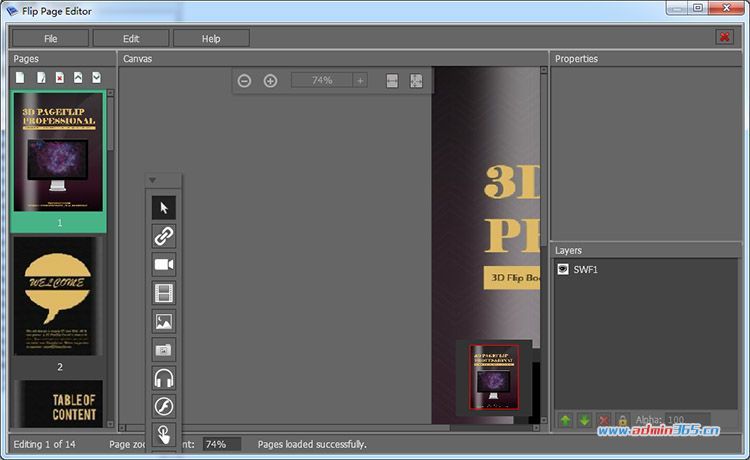Collapse the floating toolbox with triangle arrow
This screenshot has width=750, height=460.
click(153, 180)
